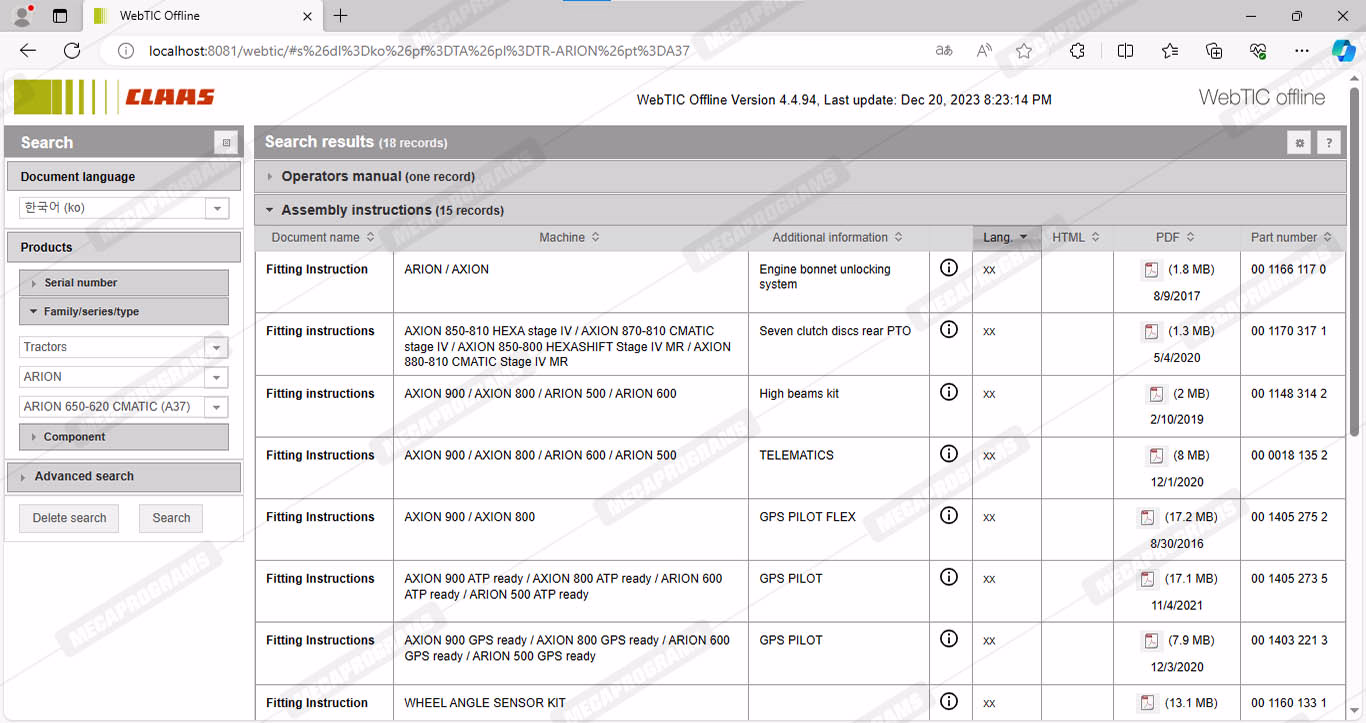Open the TELEMATICS fitting instructions PDF
The width and height of the screenshot is (1366, 723).
pyautogui.click(x=1156, y=456)
